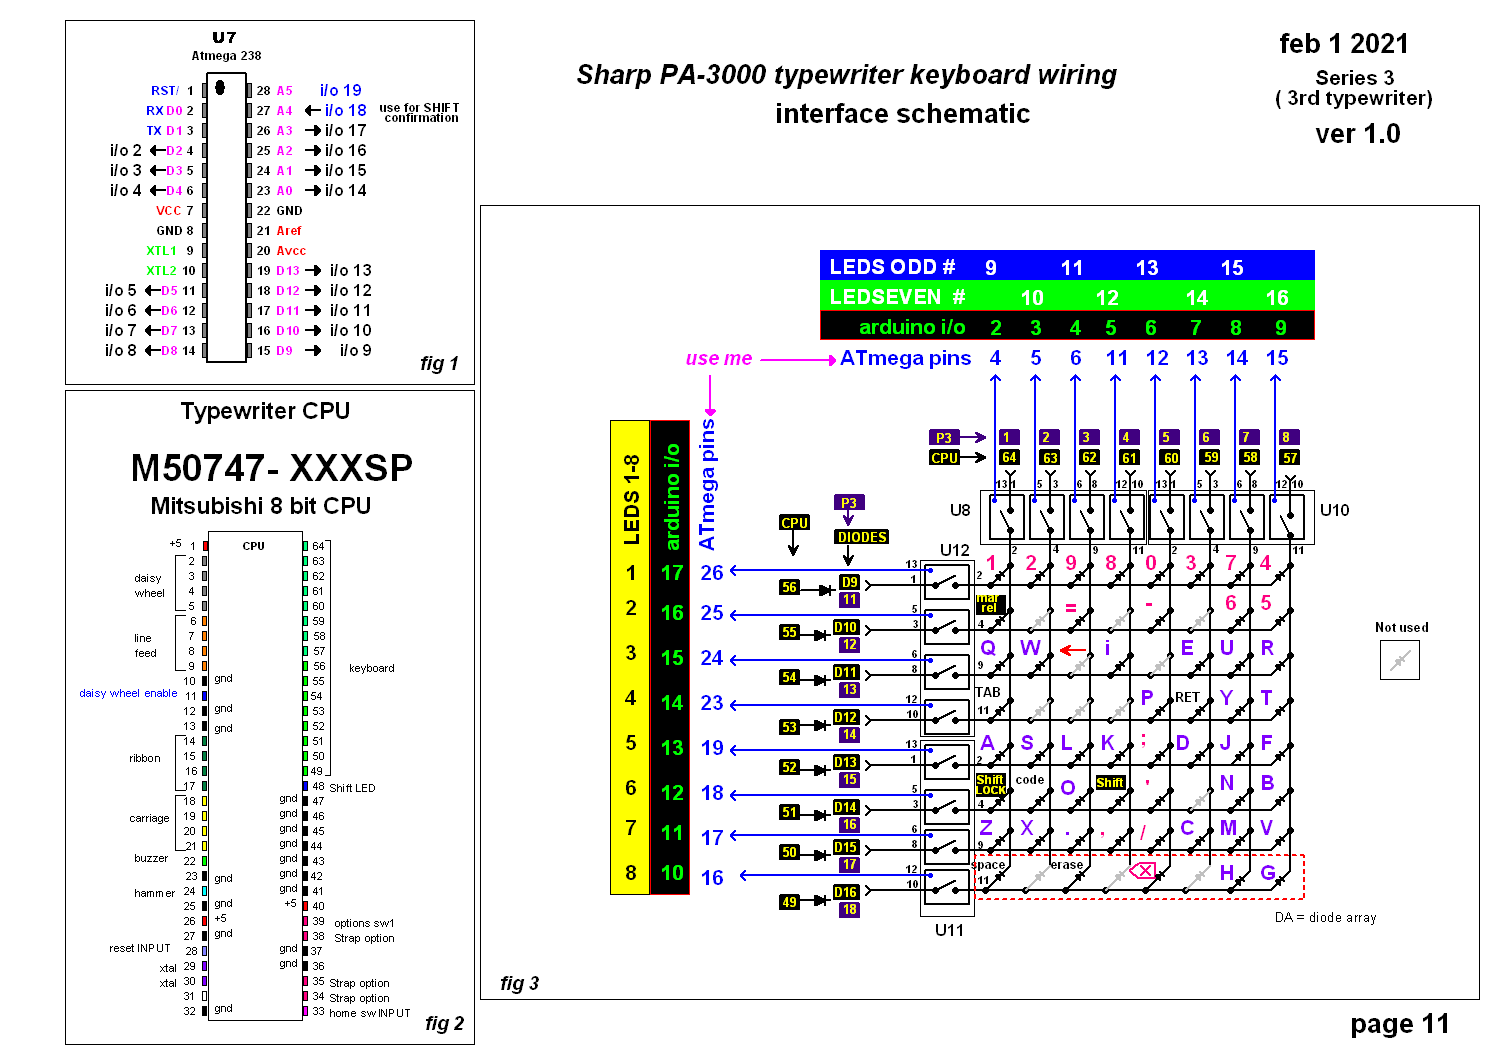Click the 'home sw INPUT' label
The height and width of the screenshot is (1060, 1495).
point(369,1013)
